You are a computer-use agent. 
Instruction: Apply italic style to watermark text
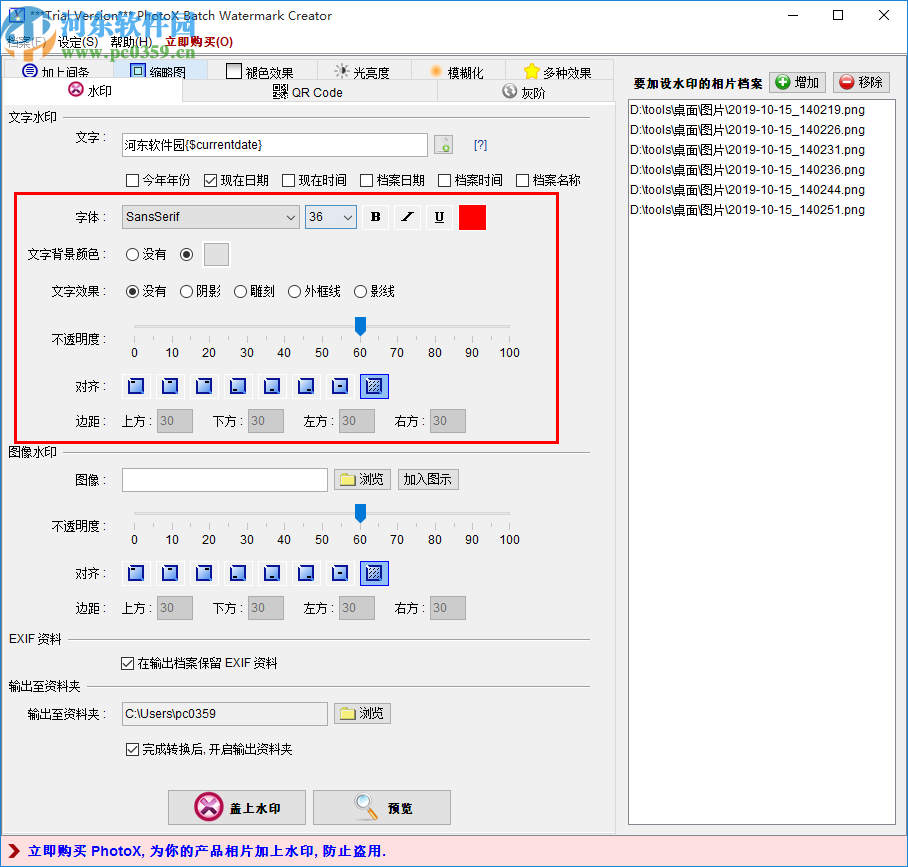click(407, 217)
